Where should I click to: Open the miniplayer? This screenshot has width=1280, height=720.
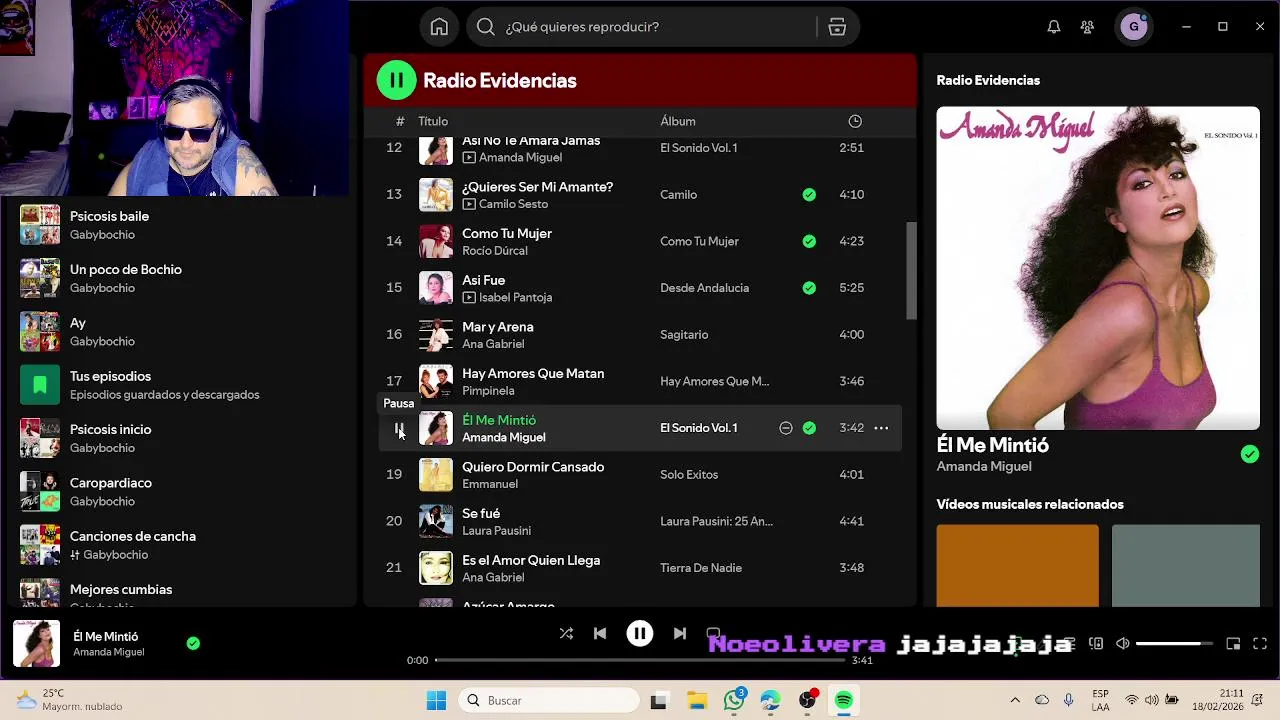coord(1233,644)
